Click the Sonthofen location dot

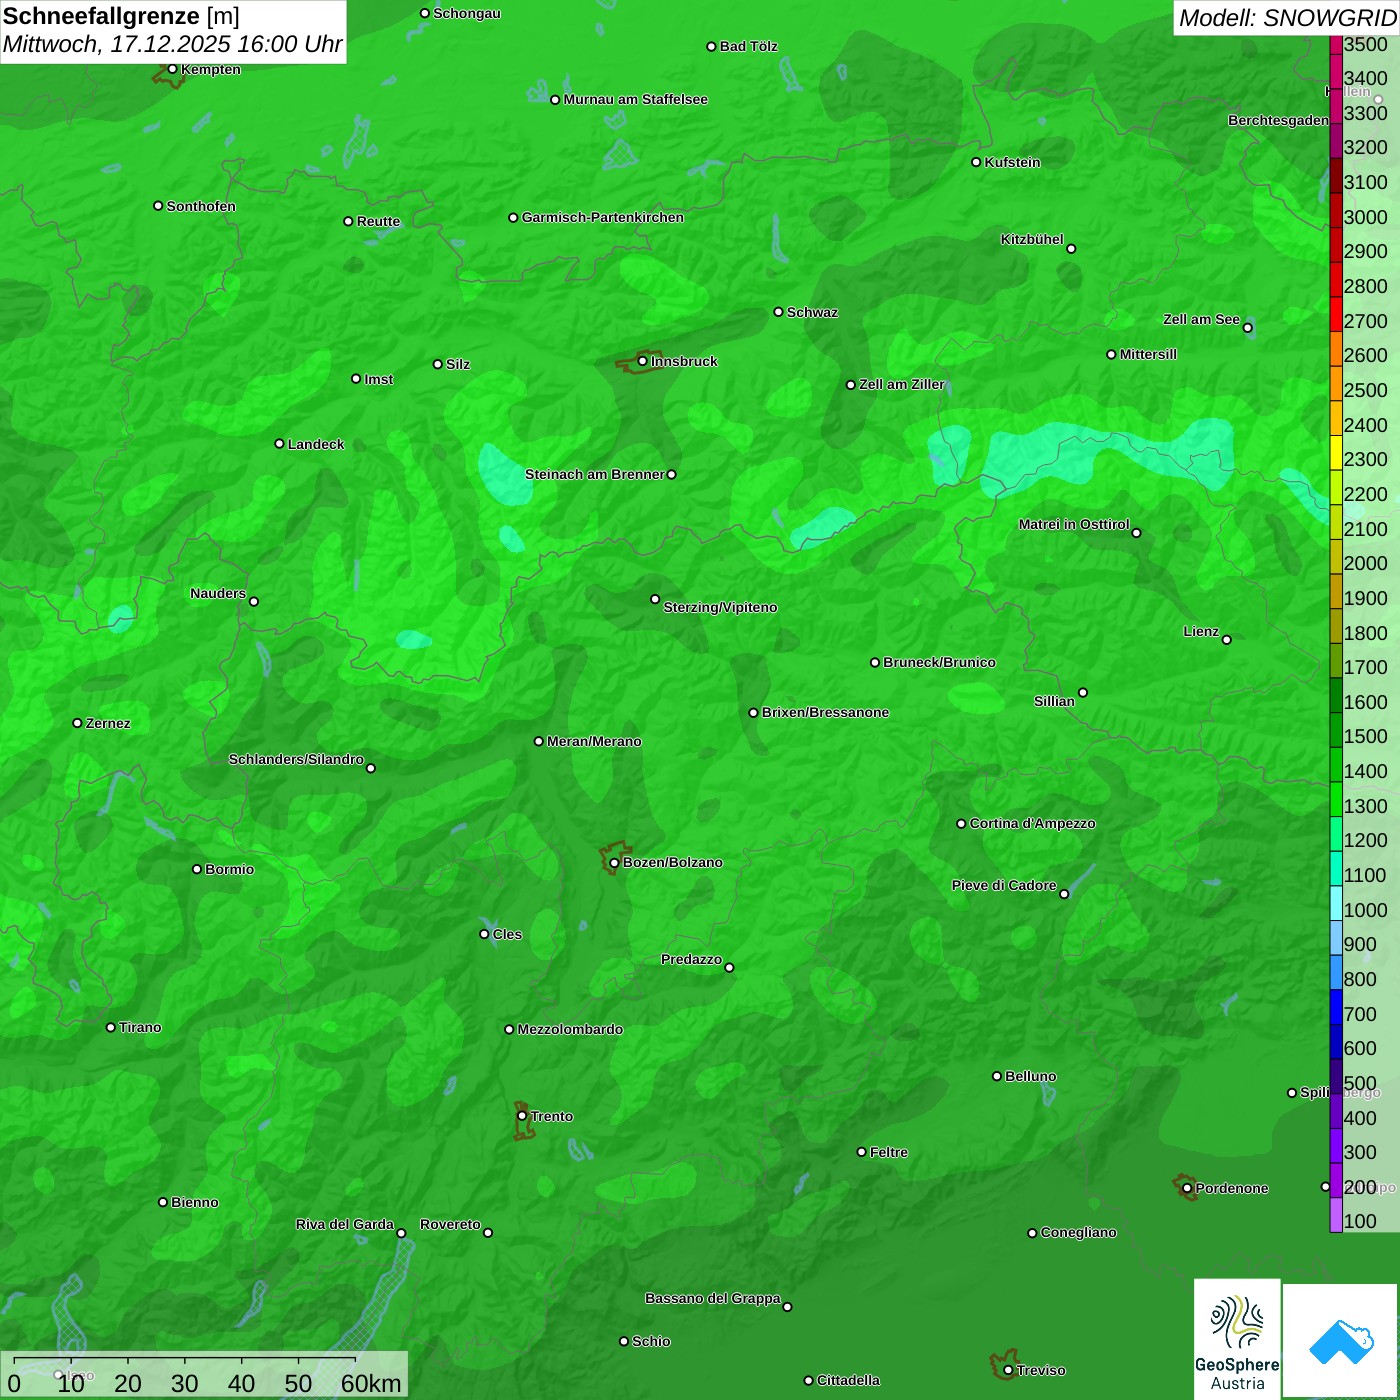pos(158,206)
